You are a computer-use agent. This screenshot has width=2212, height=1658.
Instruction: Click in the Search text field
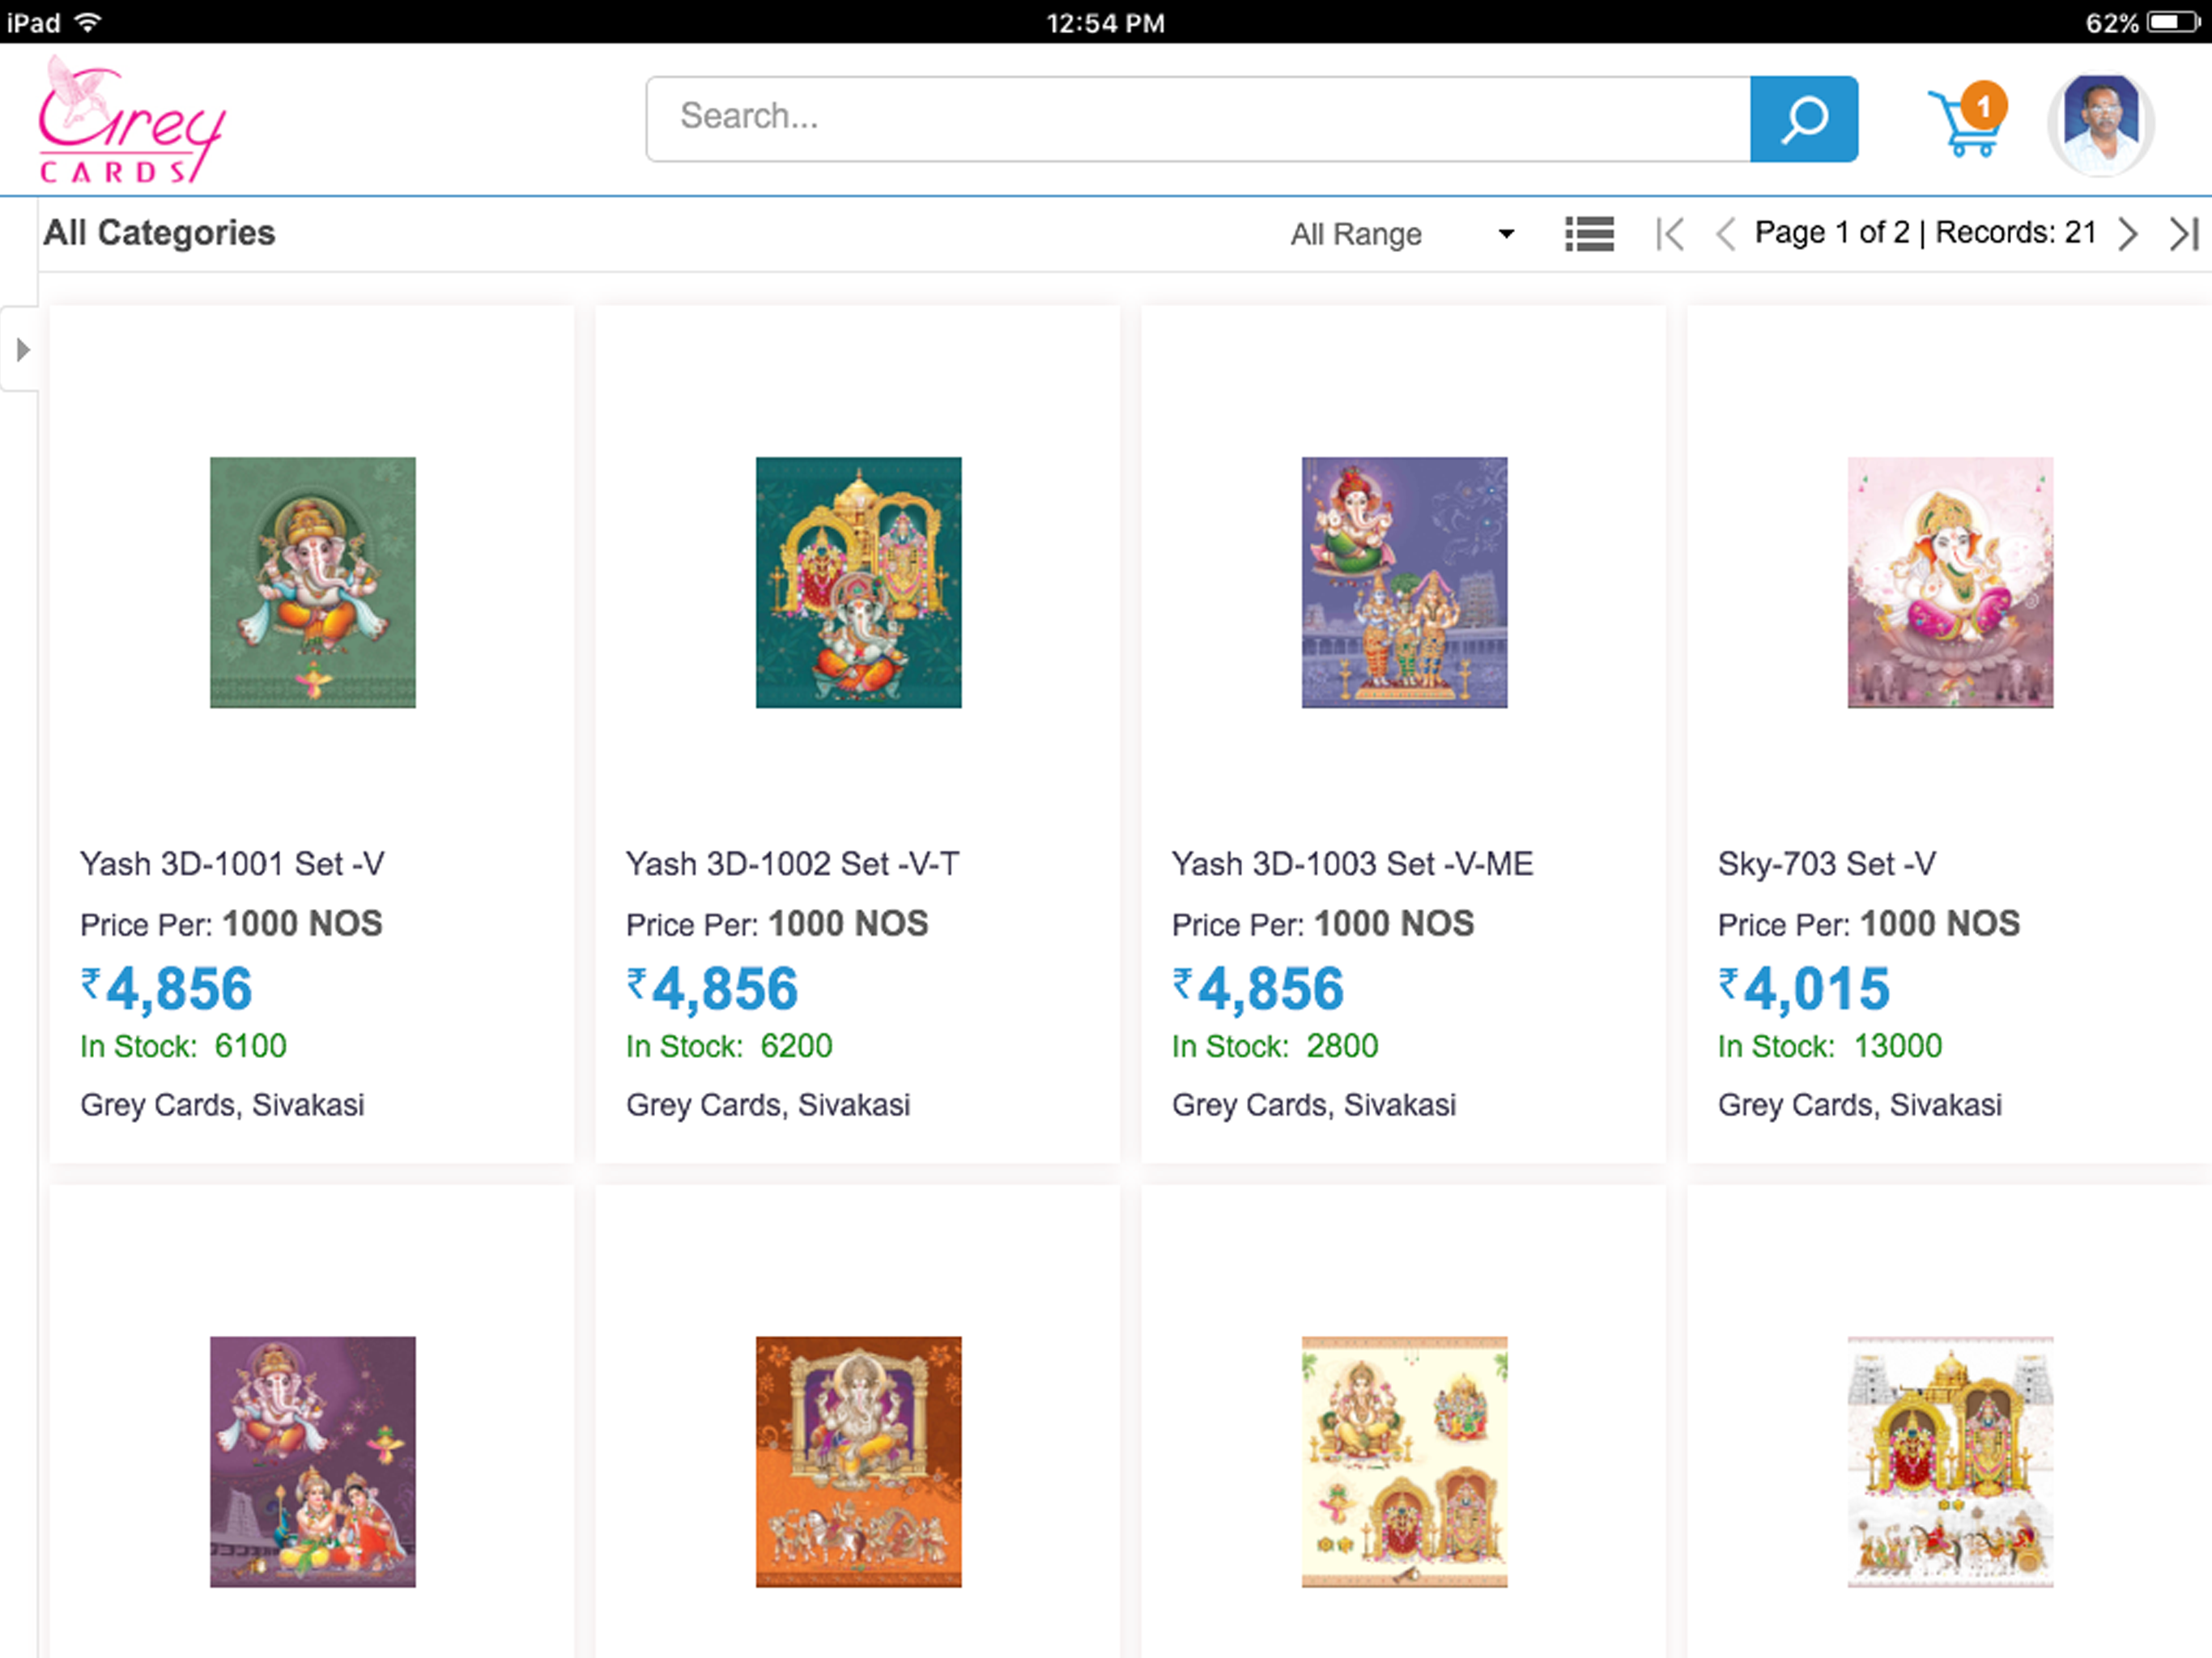1198,119
